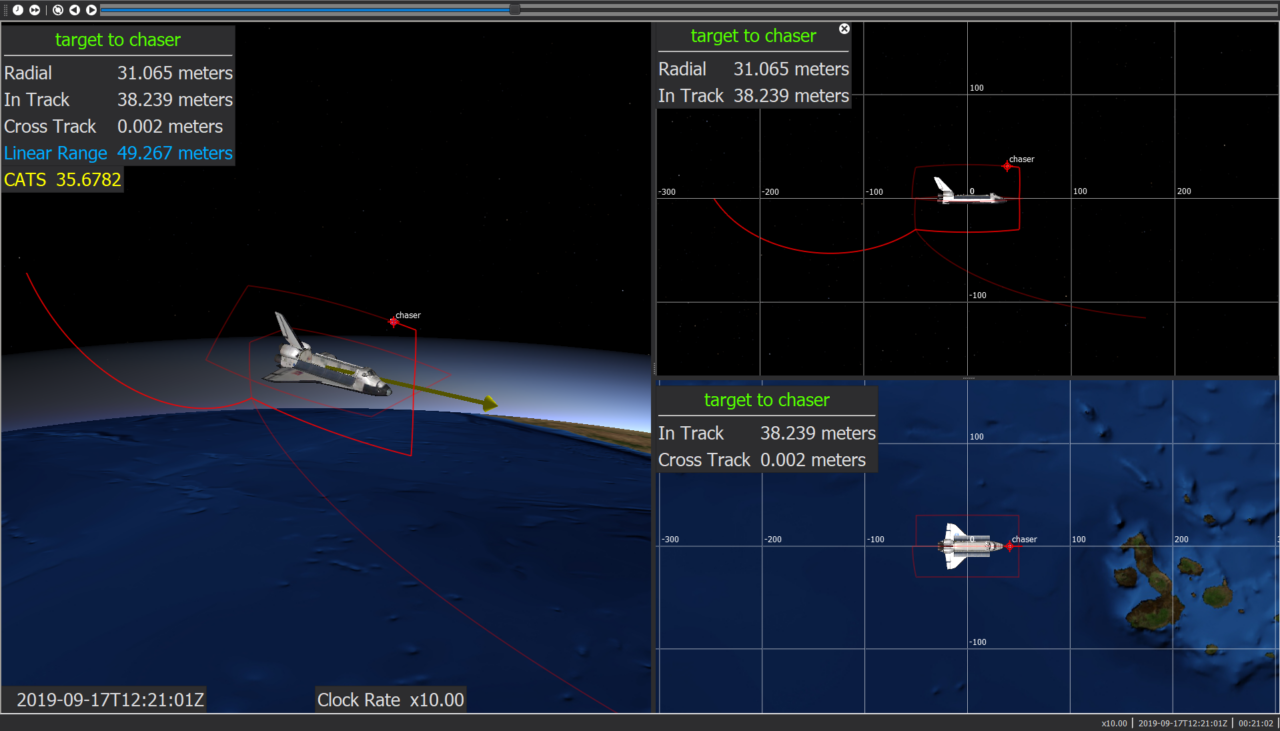Click the bottom panel's target to chaser header
This screenshot has height=731, width=1280.
(x=766, y=400)
